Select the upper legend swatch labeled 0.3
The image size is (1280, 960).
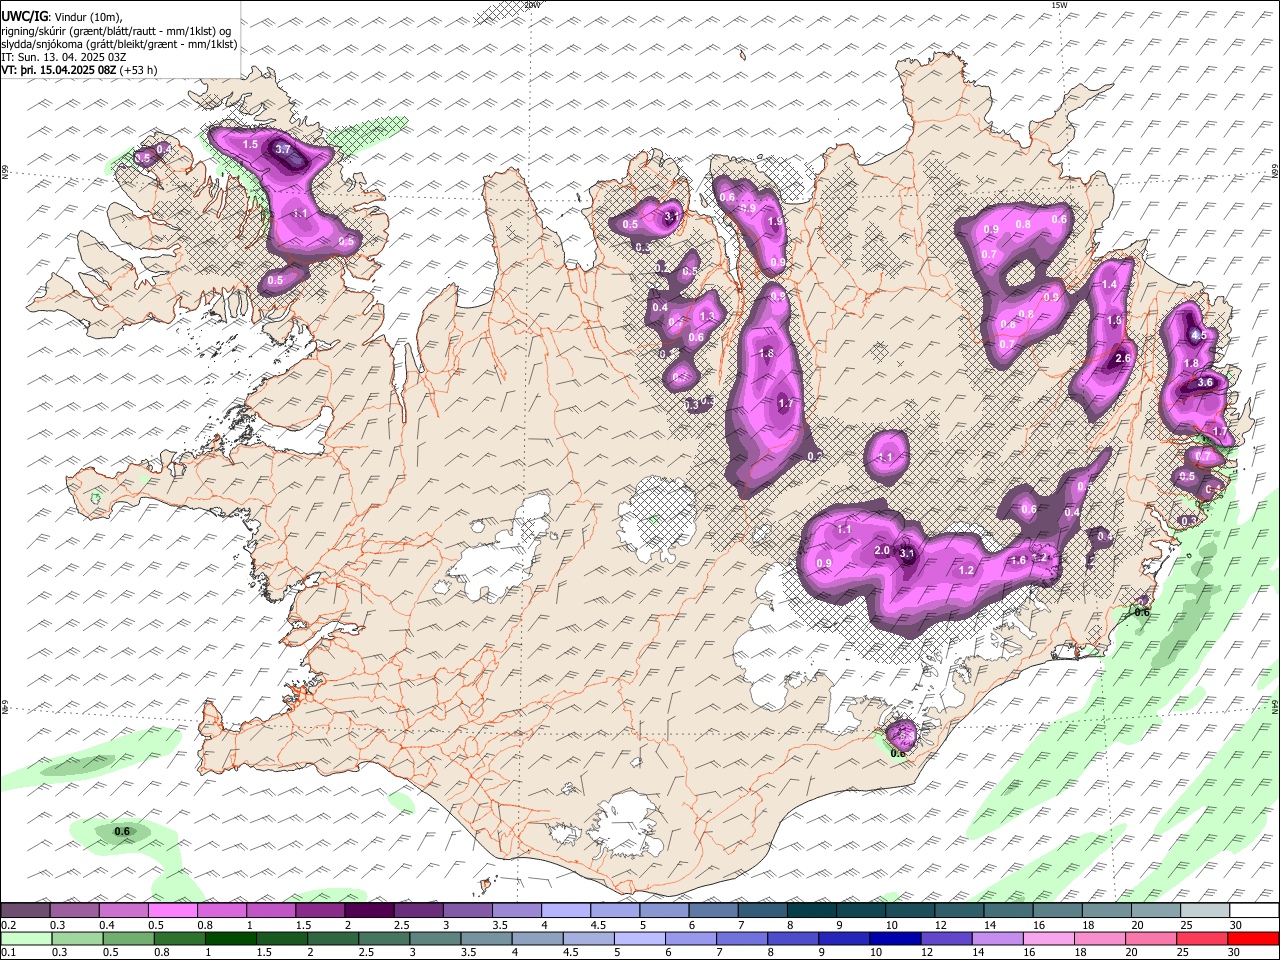74,910
